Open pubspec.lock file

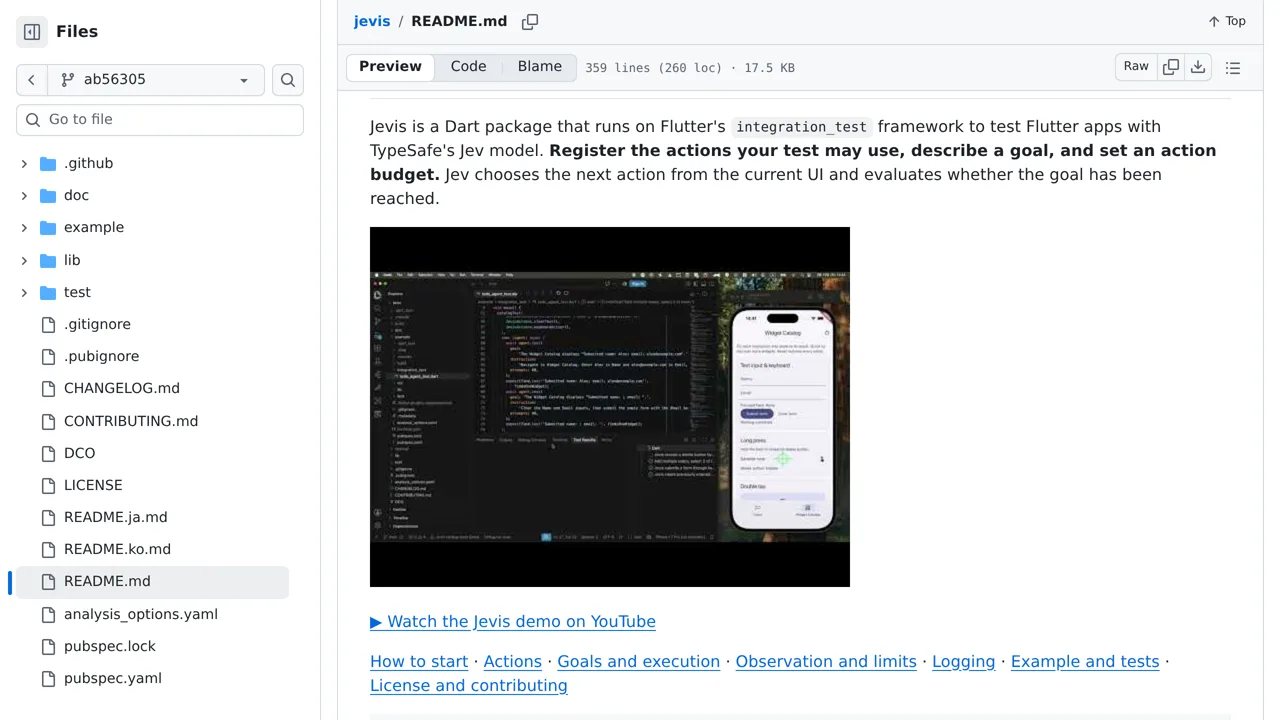pos(110,646)
